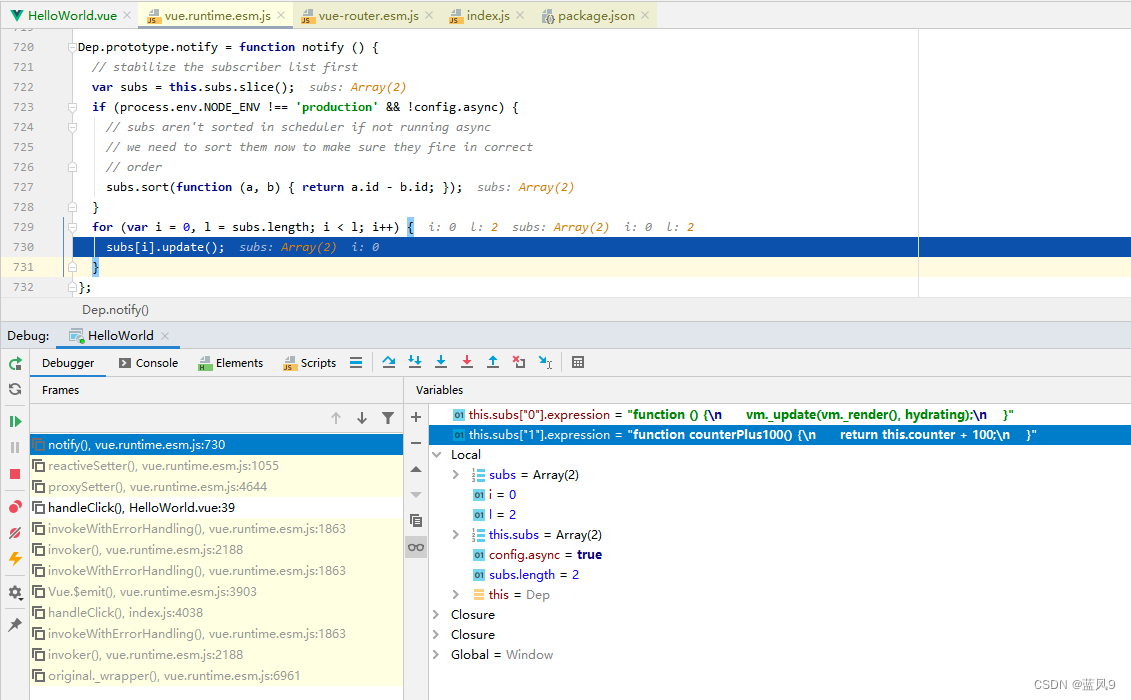Image resolution: width=1131 pixels, height=700 pixels.
Task: Pin the HelloWorld debug tab
Action: (x=15, y=625)
